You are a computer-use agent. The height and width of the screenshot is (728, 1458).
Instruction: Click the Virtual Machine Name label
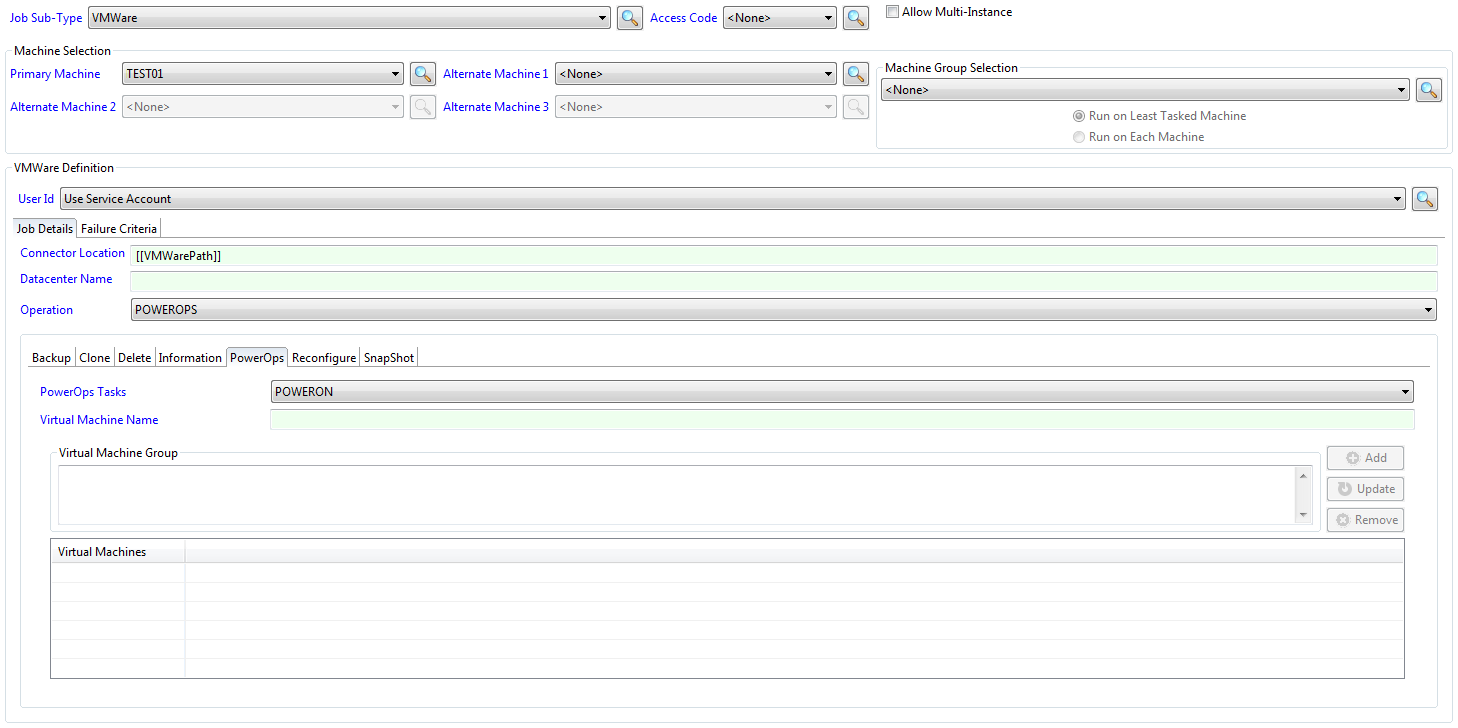point(99,420)
